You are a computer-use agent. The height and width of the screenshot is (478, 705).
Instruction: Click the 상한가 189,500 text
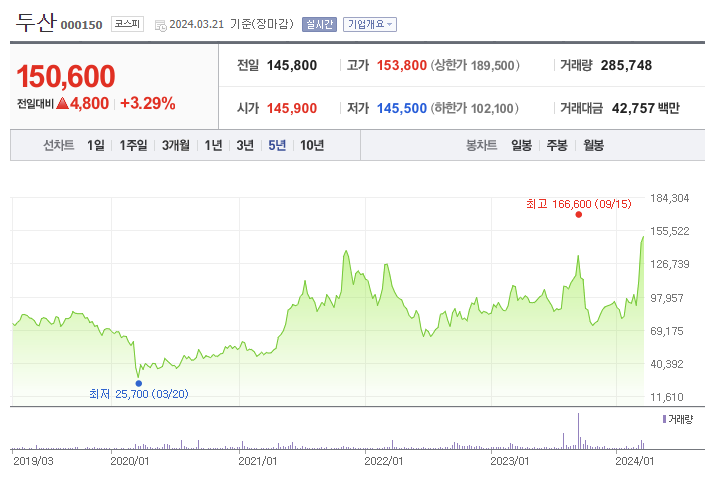475,66
